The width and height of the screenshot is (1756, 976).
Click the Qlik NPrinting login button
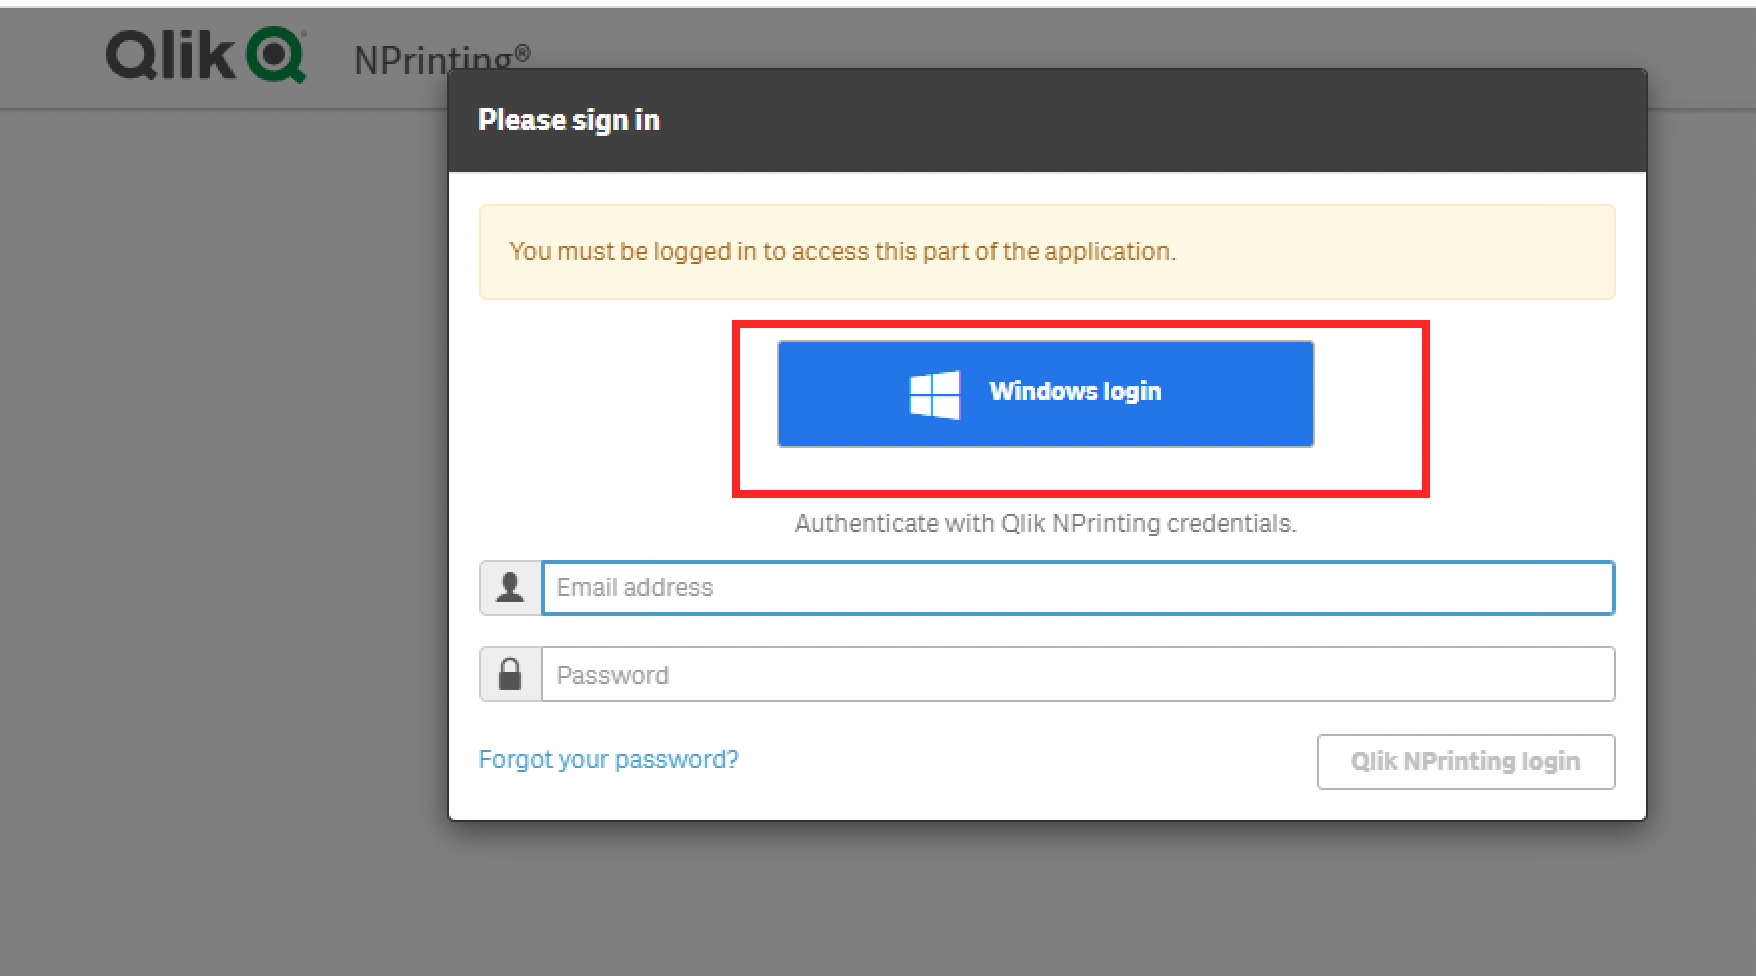click(x=1465, y=762)
